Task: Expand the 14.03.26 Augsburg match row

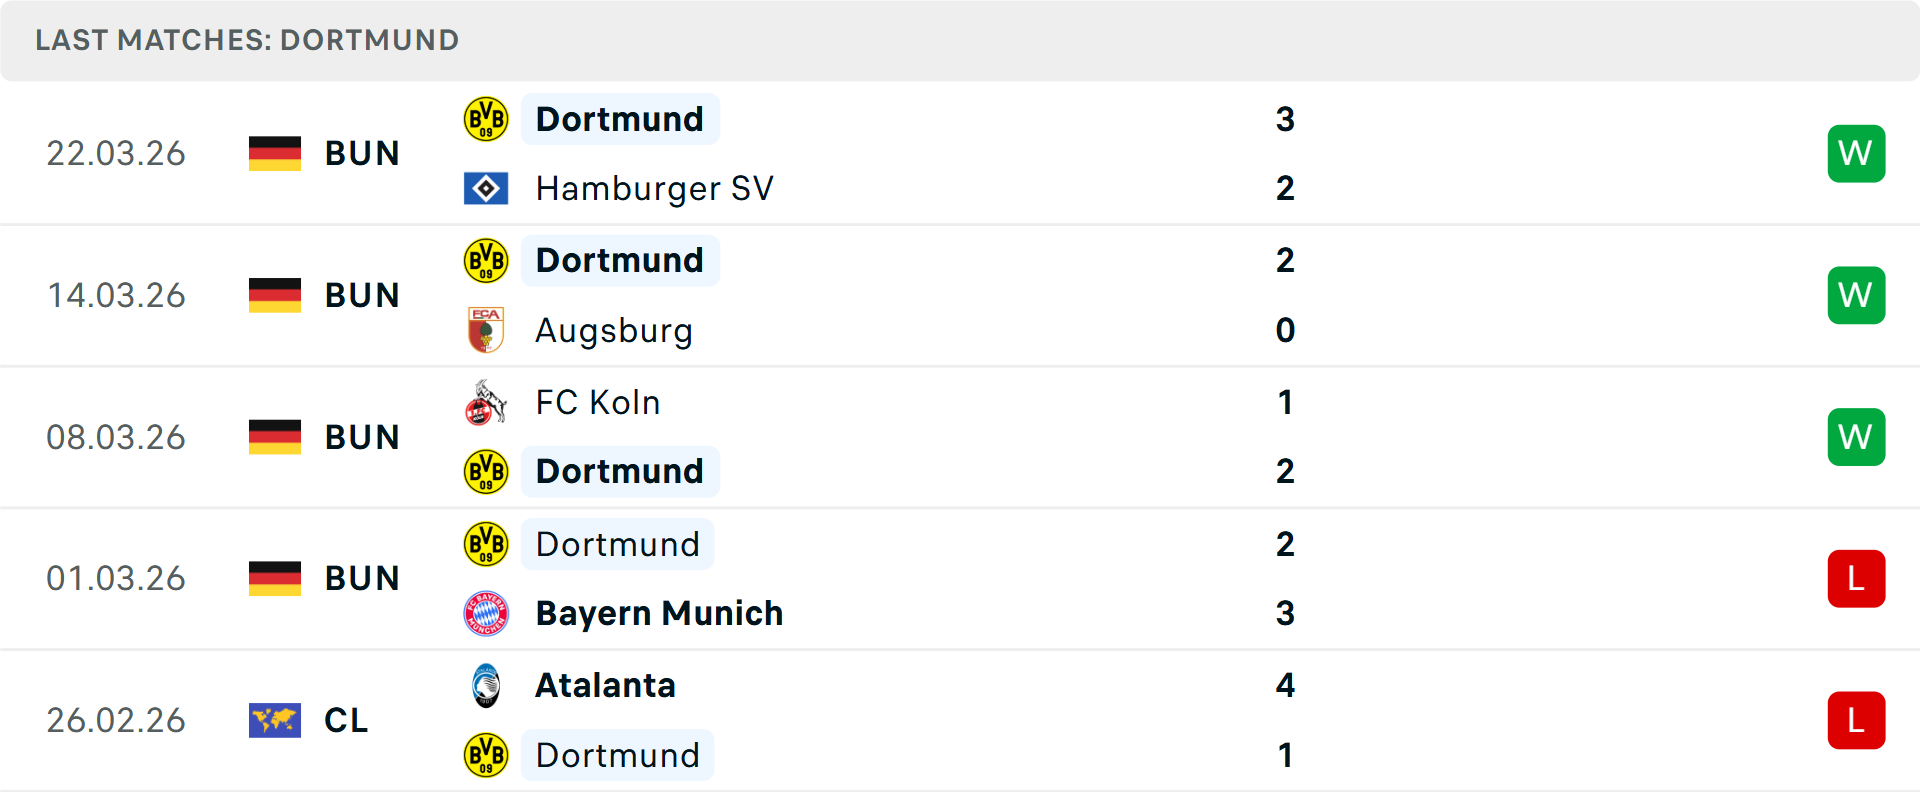Action: [960, 295]
